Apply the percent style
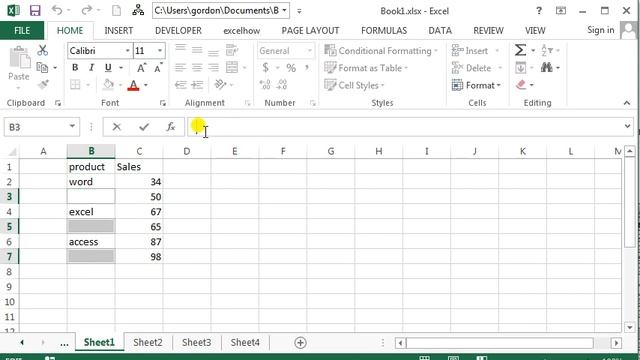Image resolution: width=640 pixels, height=360 pixels. pos(291,68)
